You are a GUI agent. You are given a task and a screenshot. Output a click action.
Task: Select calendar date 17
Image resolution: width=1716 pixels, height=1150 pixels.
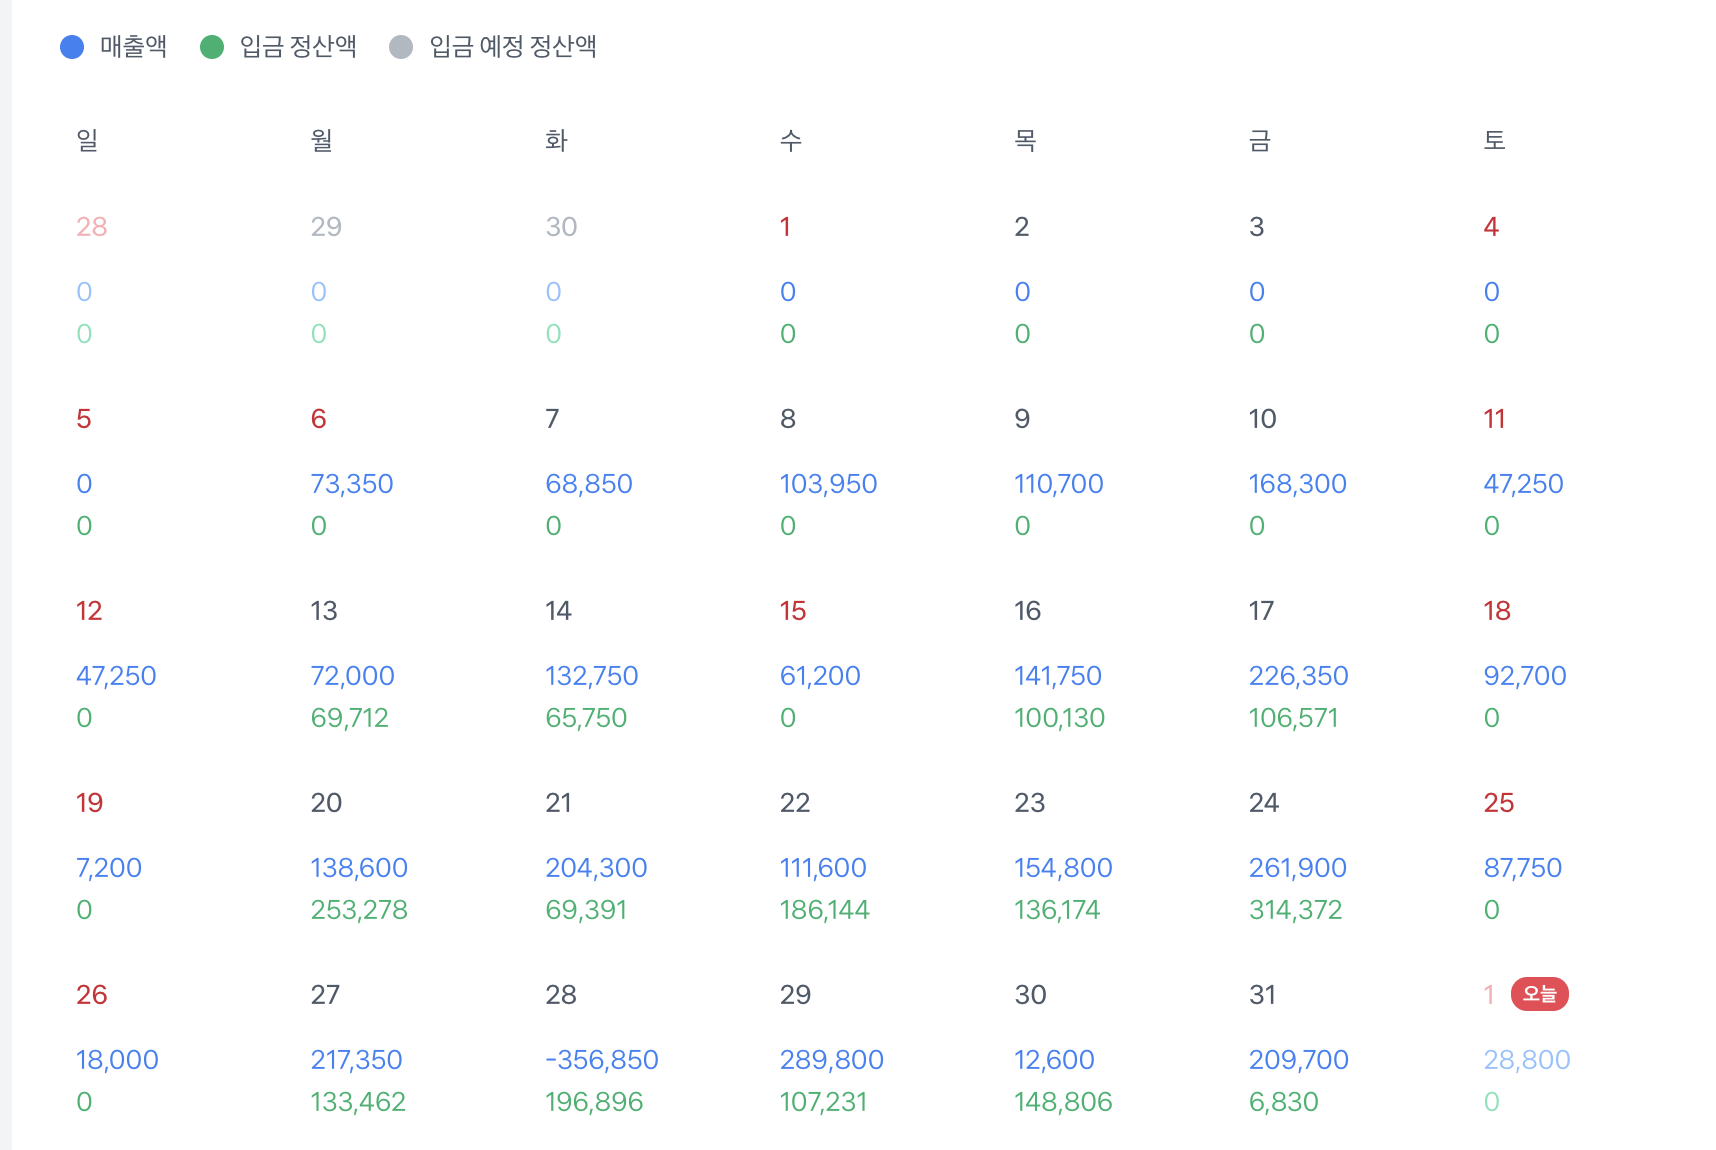pyautogui.click(x=1261, y=611)
